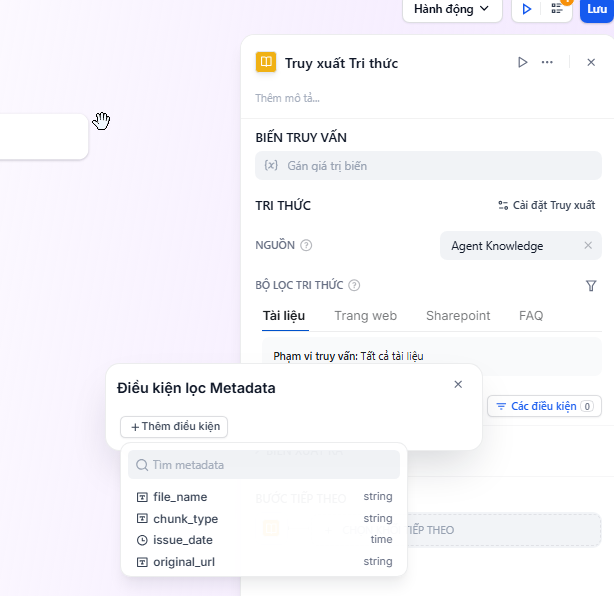Viewport: 614px width, 596px height.
Task: Switch to the Sharepoint tab
Action: point(458,316)
